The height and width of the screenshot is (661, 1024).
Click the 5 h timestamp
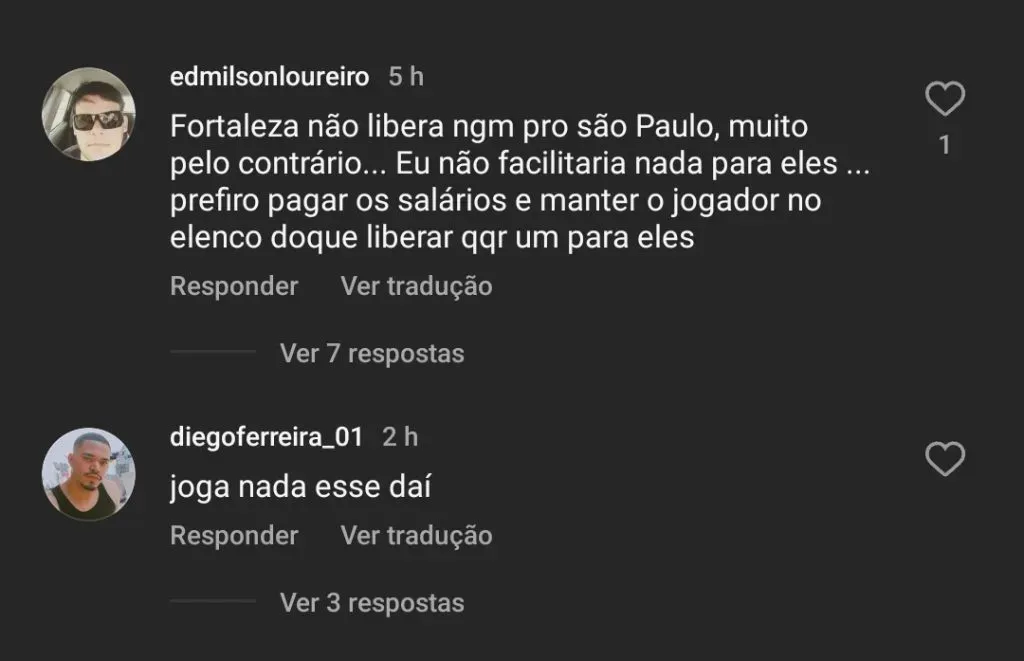406,77
